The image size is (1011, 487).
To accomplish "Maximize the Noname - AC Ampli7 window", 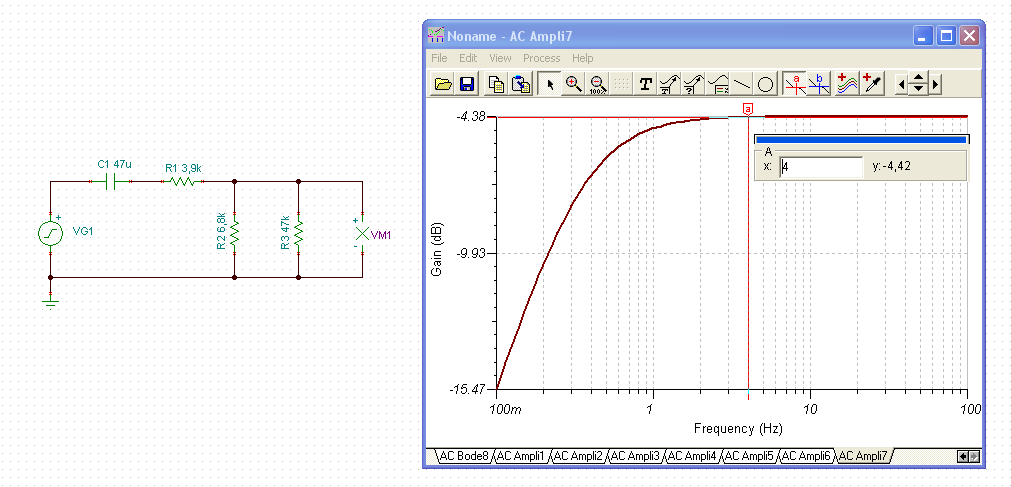I will click(946, 36).
